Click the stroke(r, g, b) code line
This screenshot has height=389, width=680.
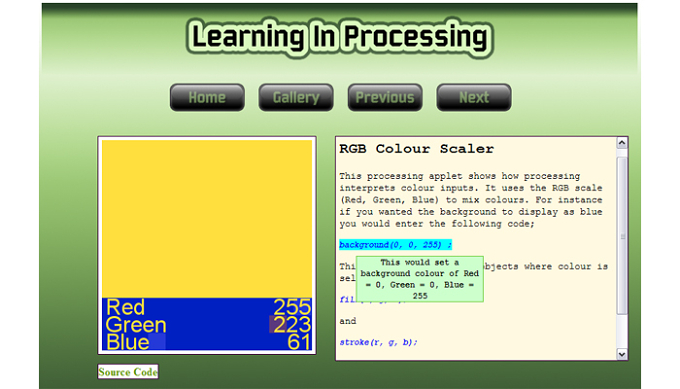(x=378, y=342)
